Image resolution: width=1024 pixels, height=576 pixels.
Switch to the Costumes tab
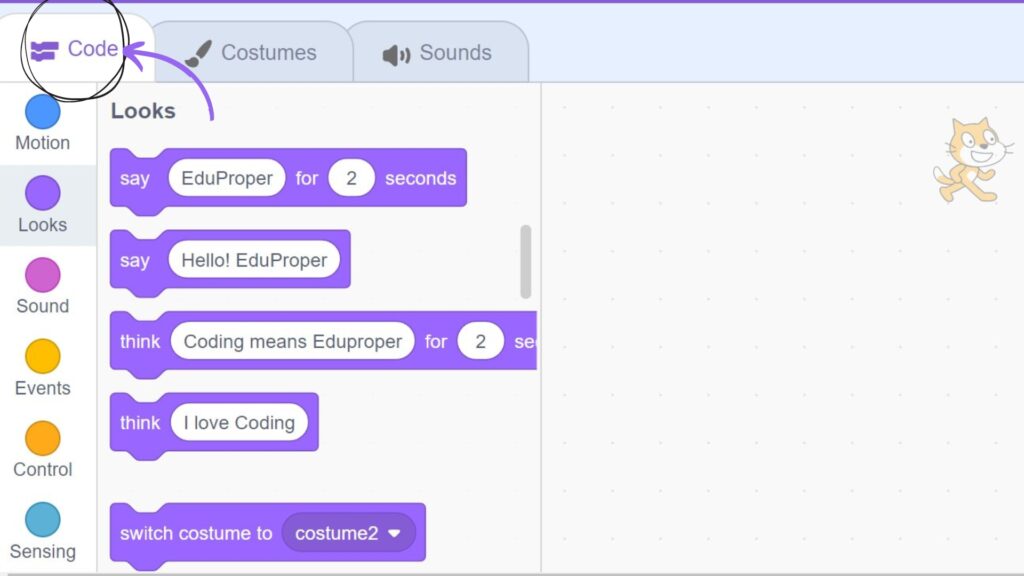tap(253, 52)
